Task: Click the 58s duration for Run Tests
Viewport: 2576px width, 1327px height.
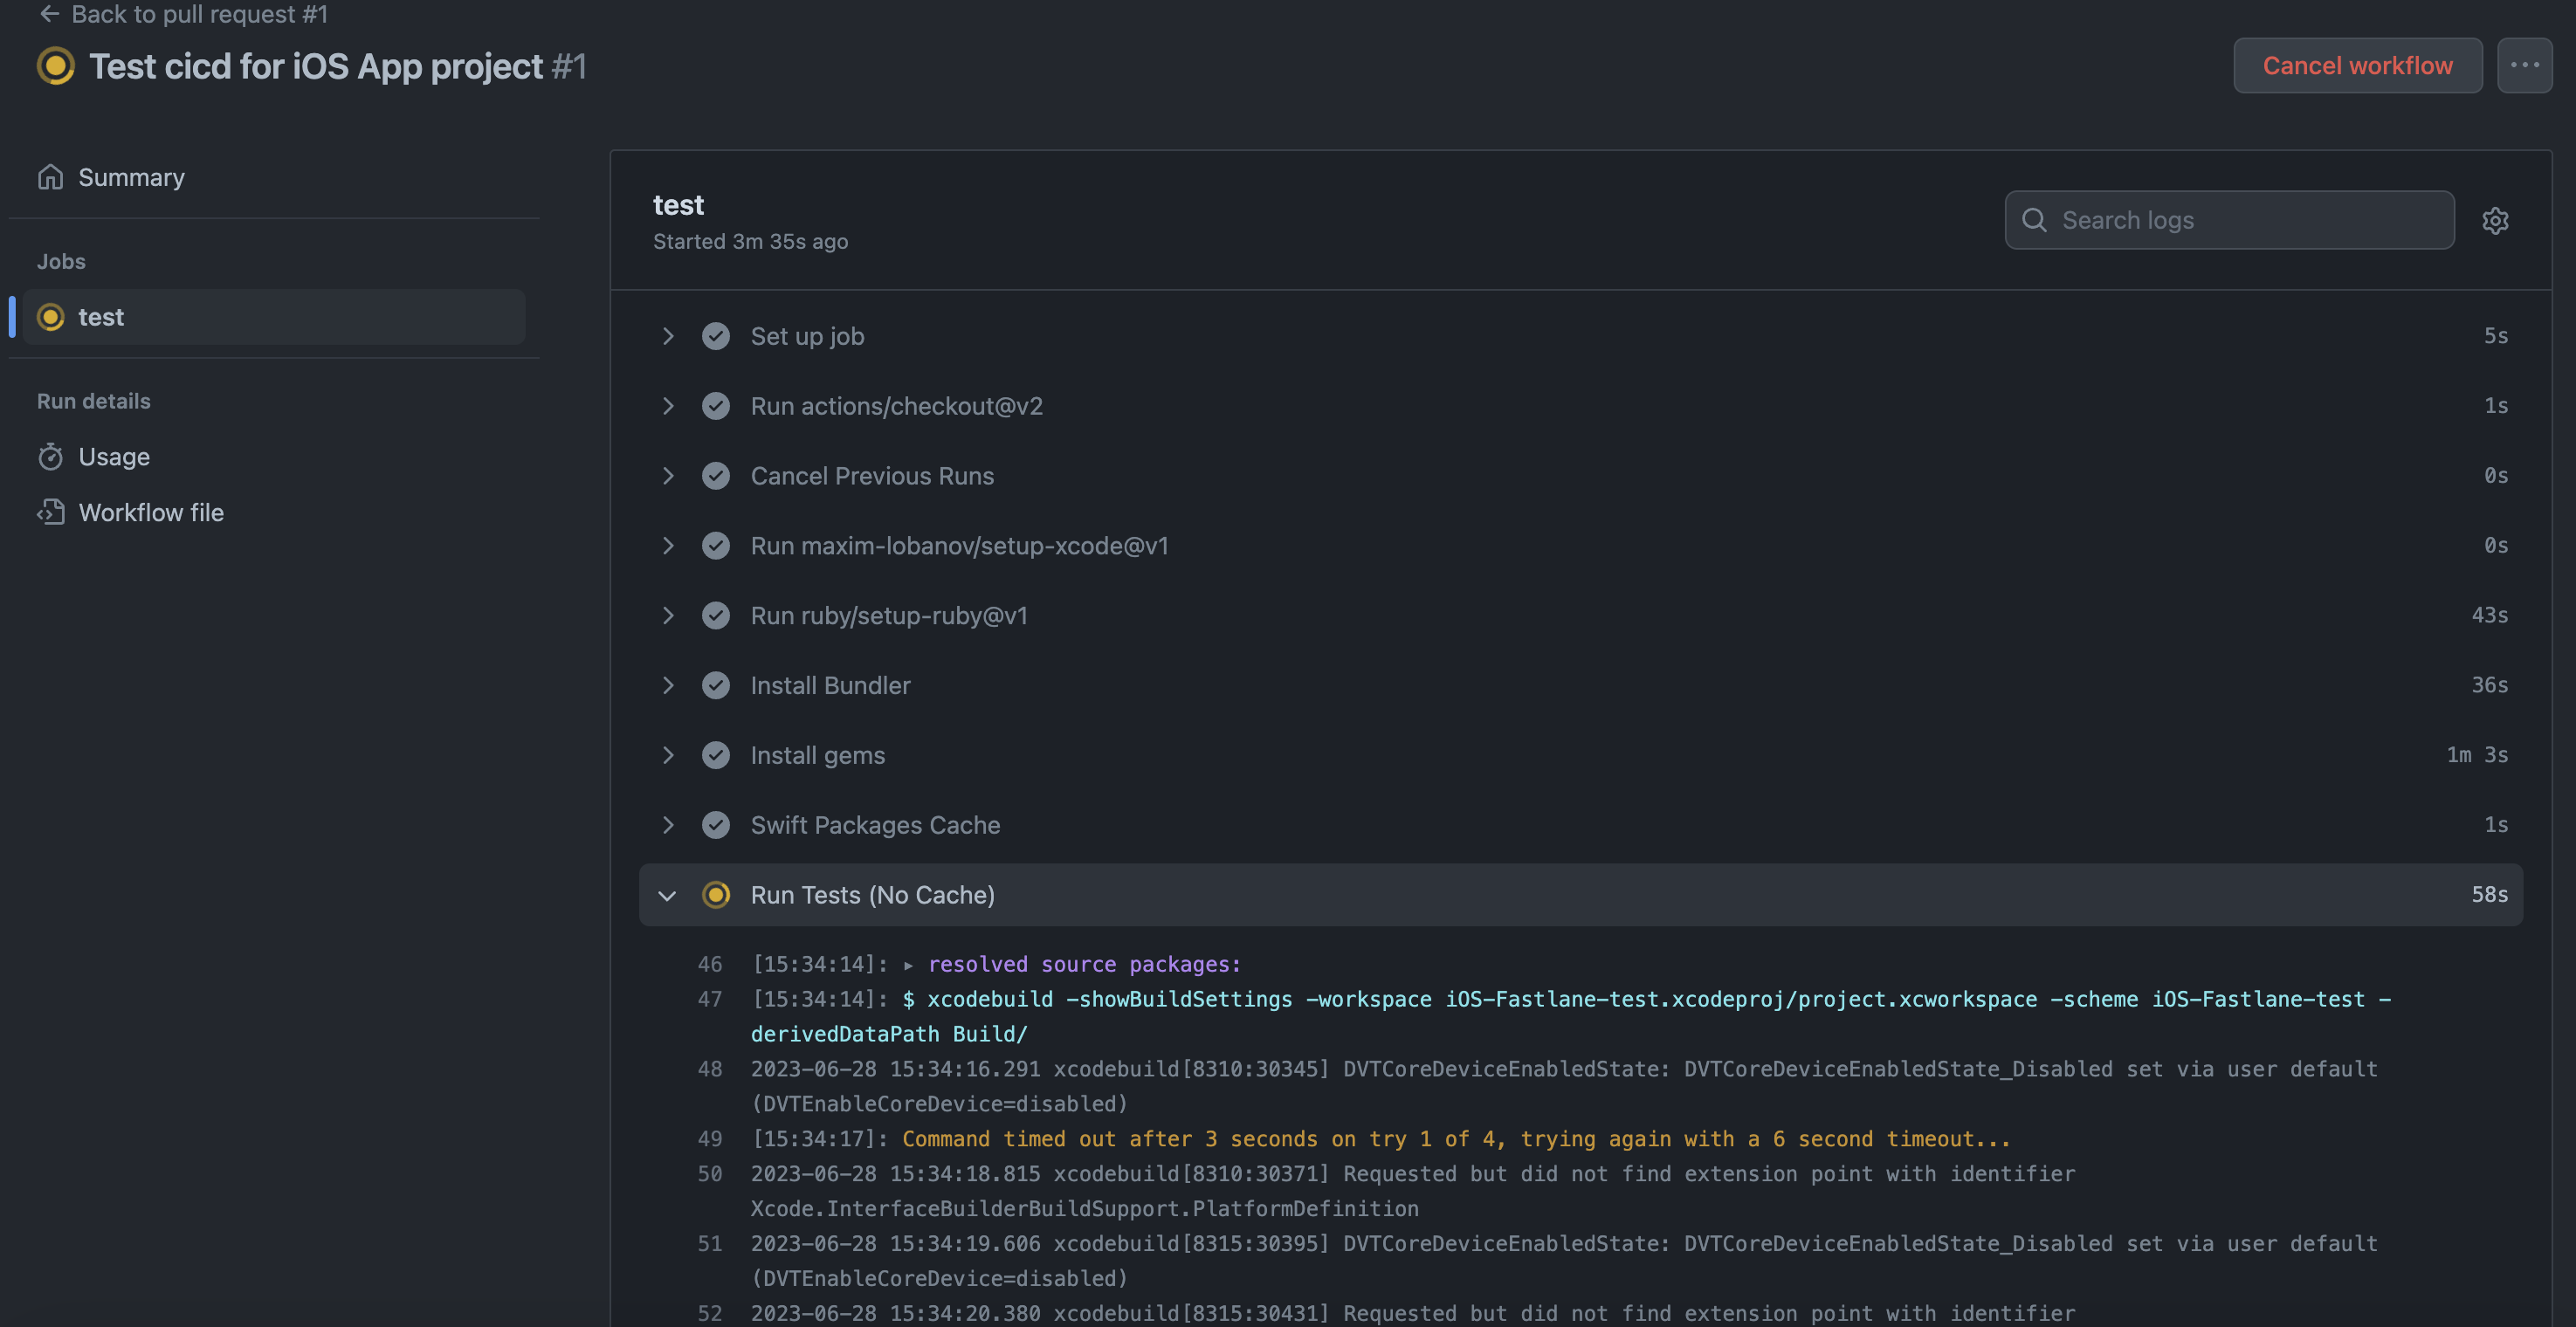Action: coord(2489,895)
